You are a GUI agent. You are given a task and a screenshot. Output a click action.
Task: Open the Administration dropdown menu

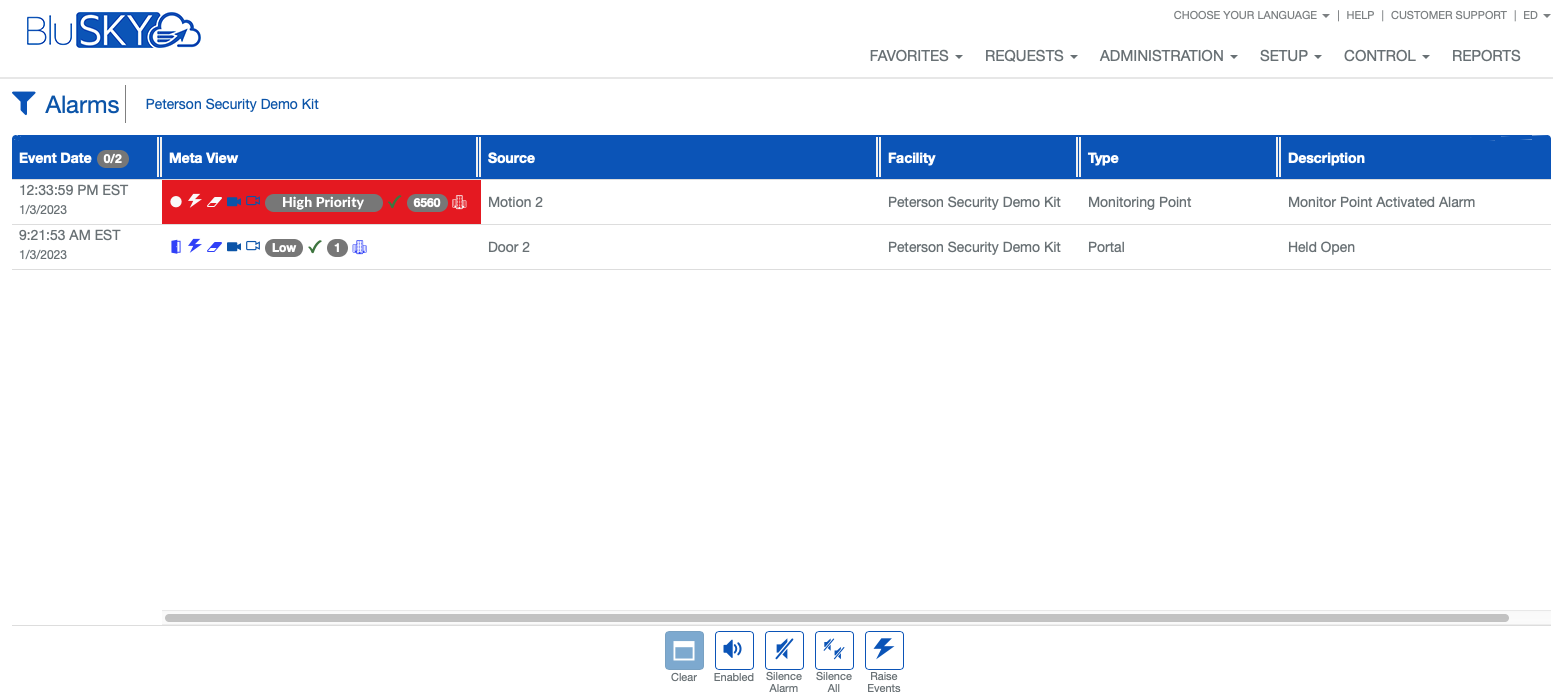(1168, 56)
